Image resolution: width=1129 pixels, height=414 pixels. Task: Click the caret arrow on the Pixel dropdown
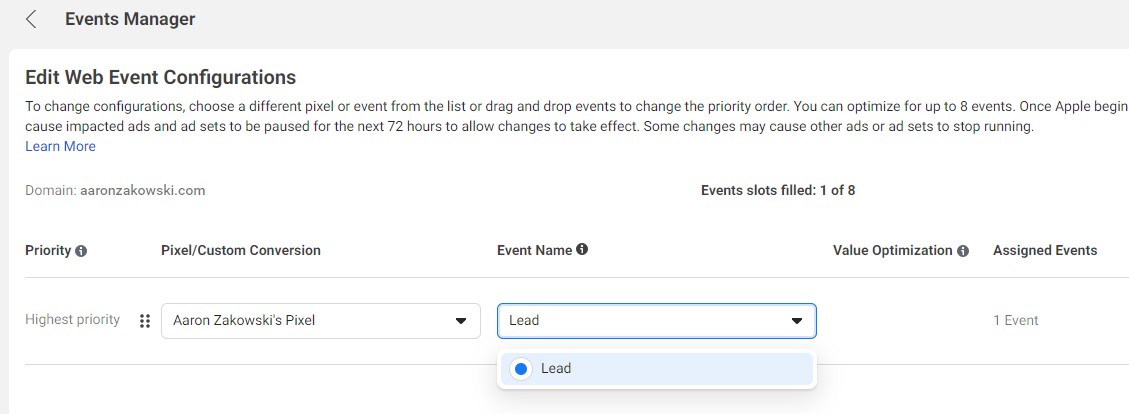(461, 321)
